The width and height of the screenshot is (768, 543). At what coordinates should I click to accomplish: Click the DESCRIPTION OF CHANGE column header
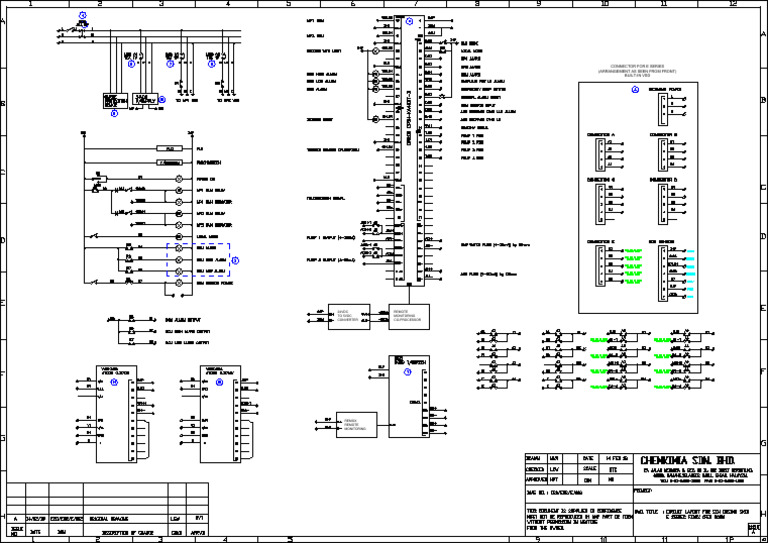click(x=127, y=533)
